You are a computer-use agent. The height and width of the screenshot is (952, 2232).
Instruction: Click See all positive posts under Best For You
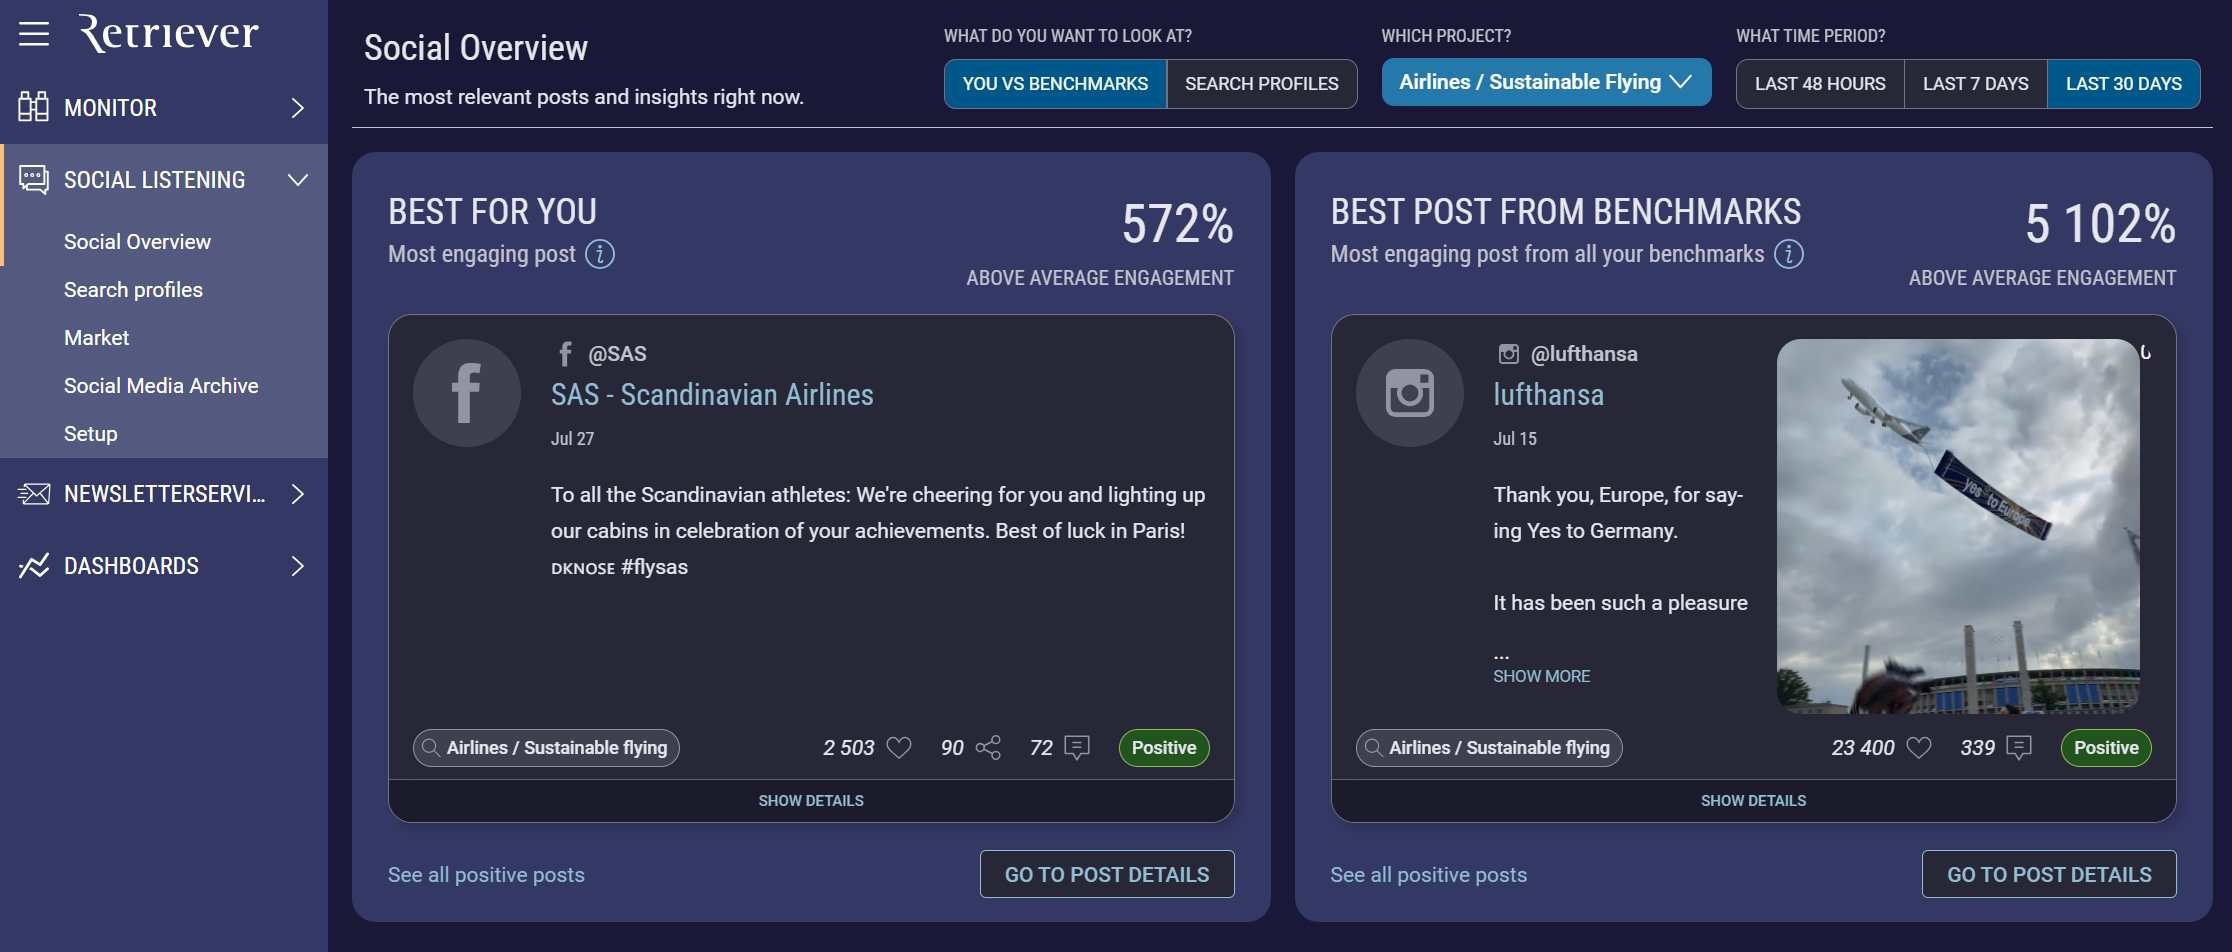click(x=486, y=875)
